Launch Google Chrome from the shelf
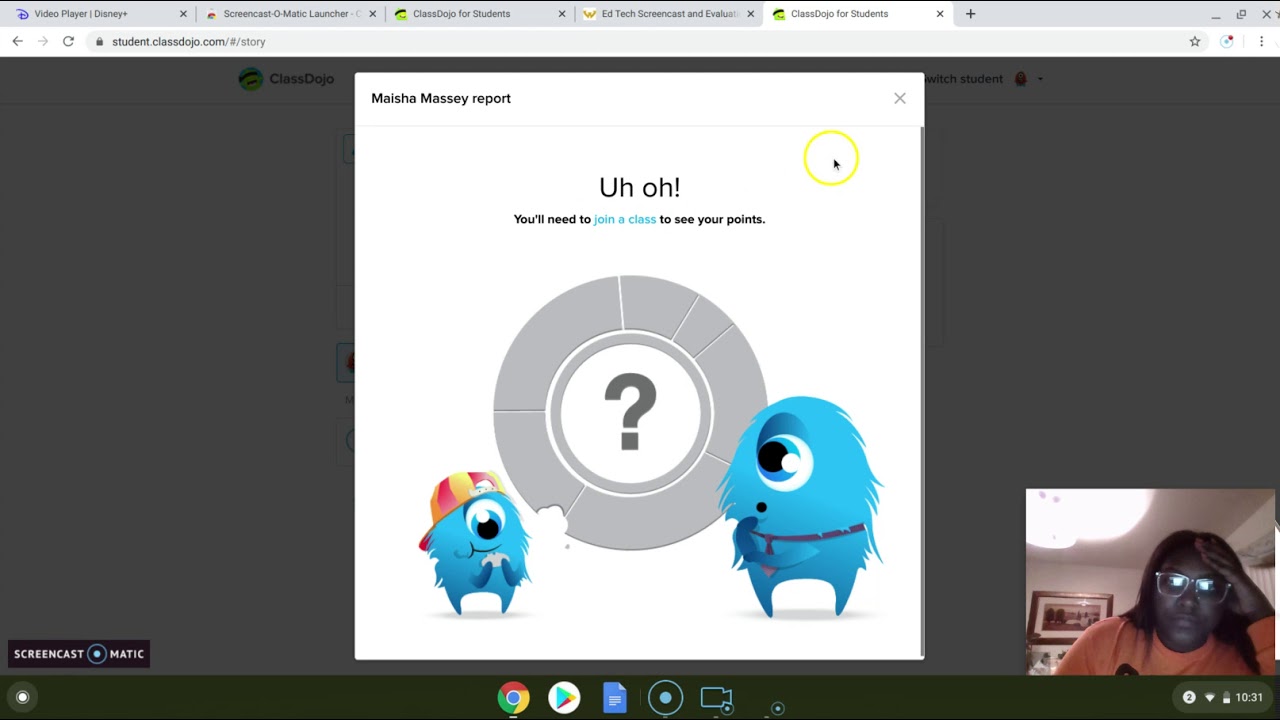Image resolution: width=1280 pixels, height=720 pixels. pyautogui.click(x=514, y=697)
